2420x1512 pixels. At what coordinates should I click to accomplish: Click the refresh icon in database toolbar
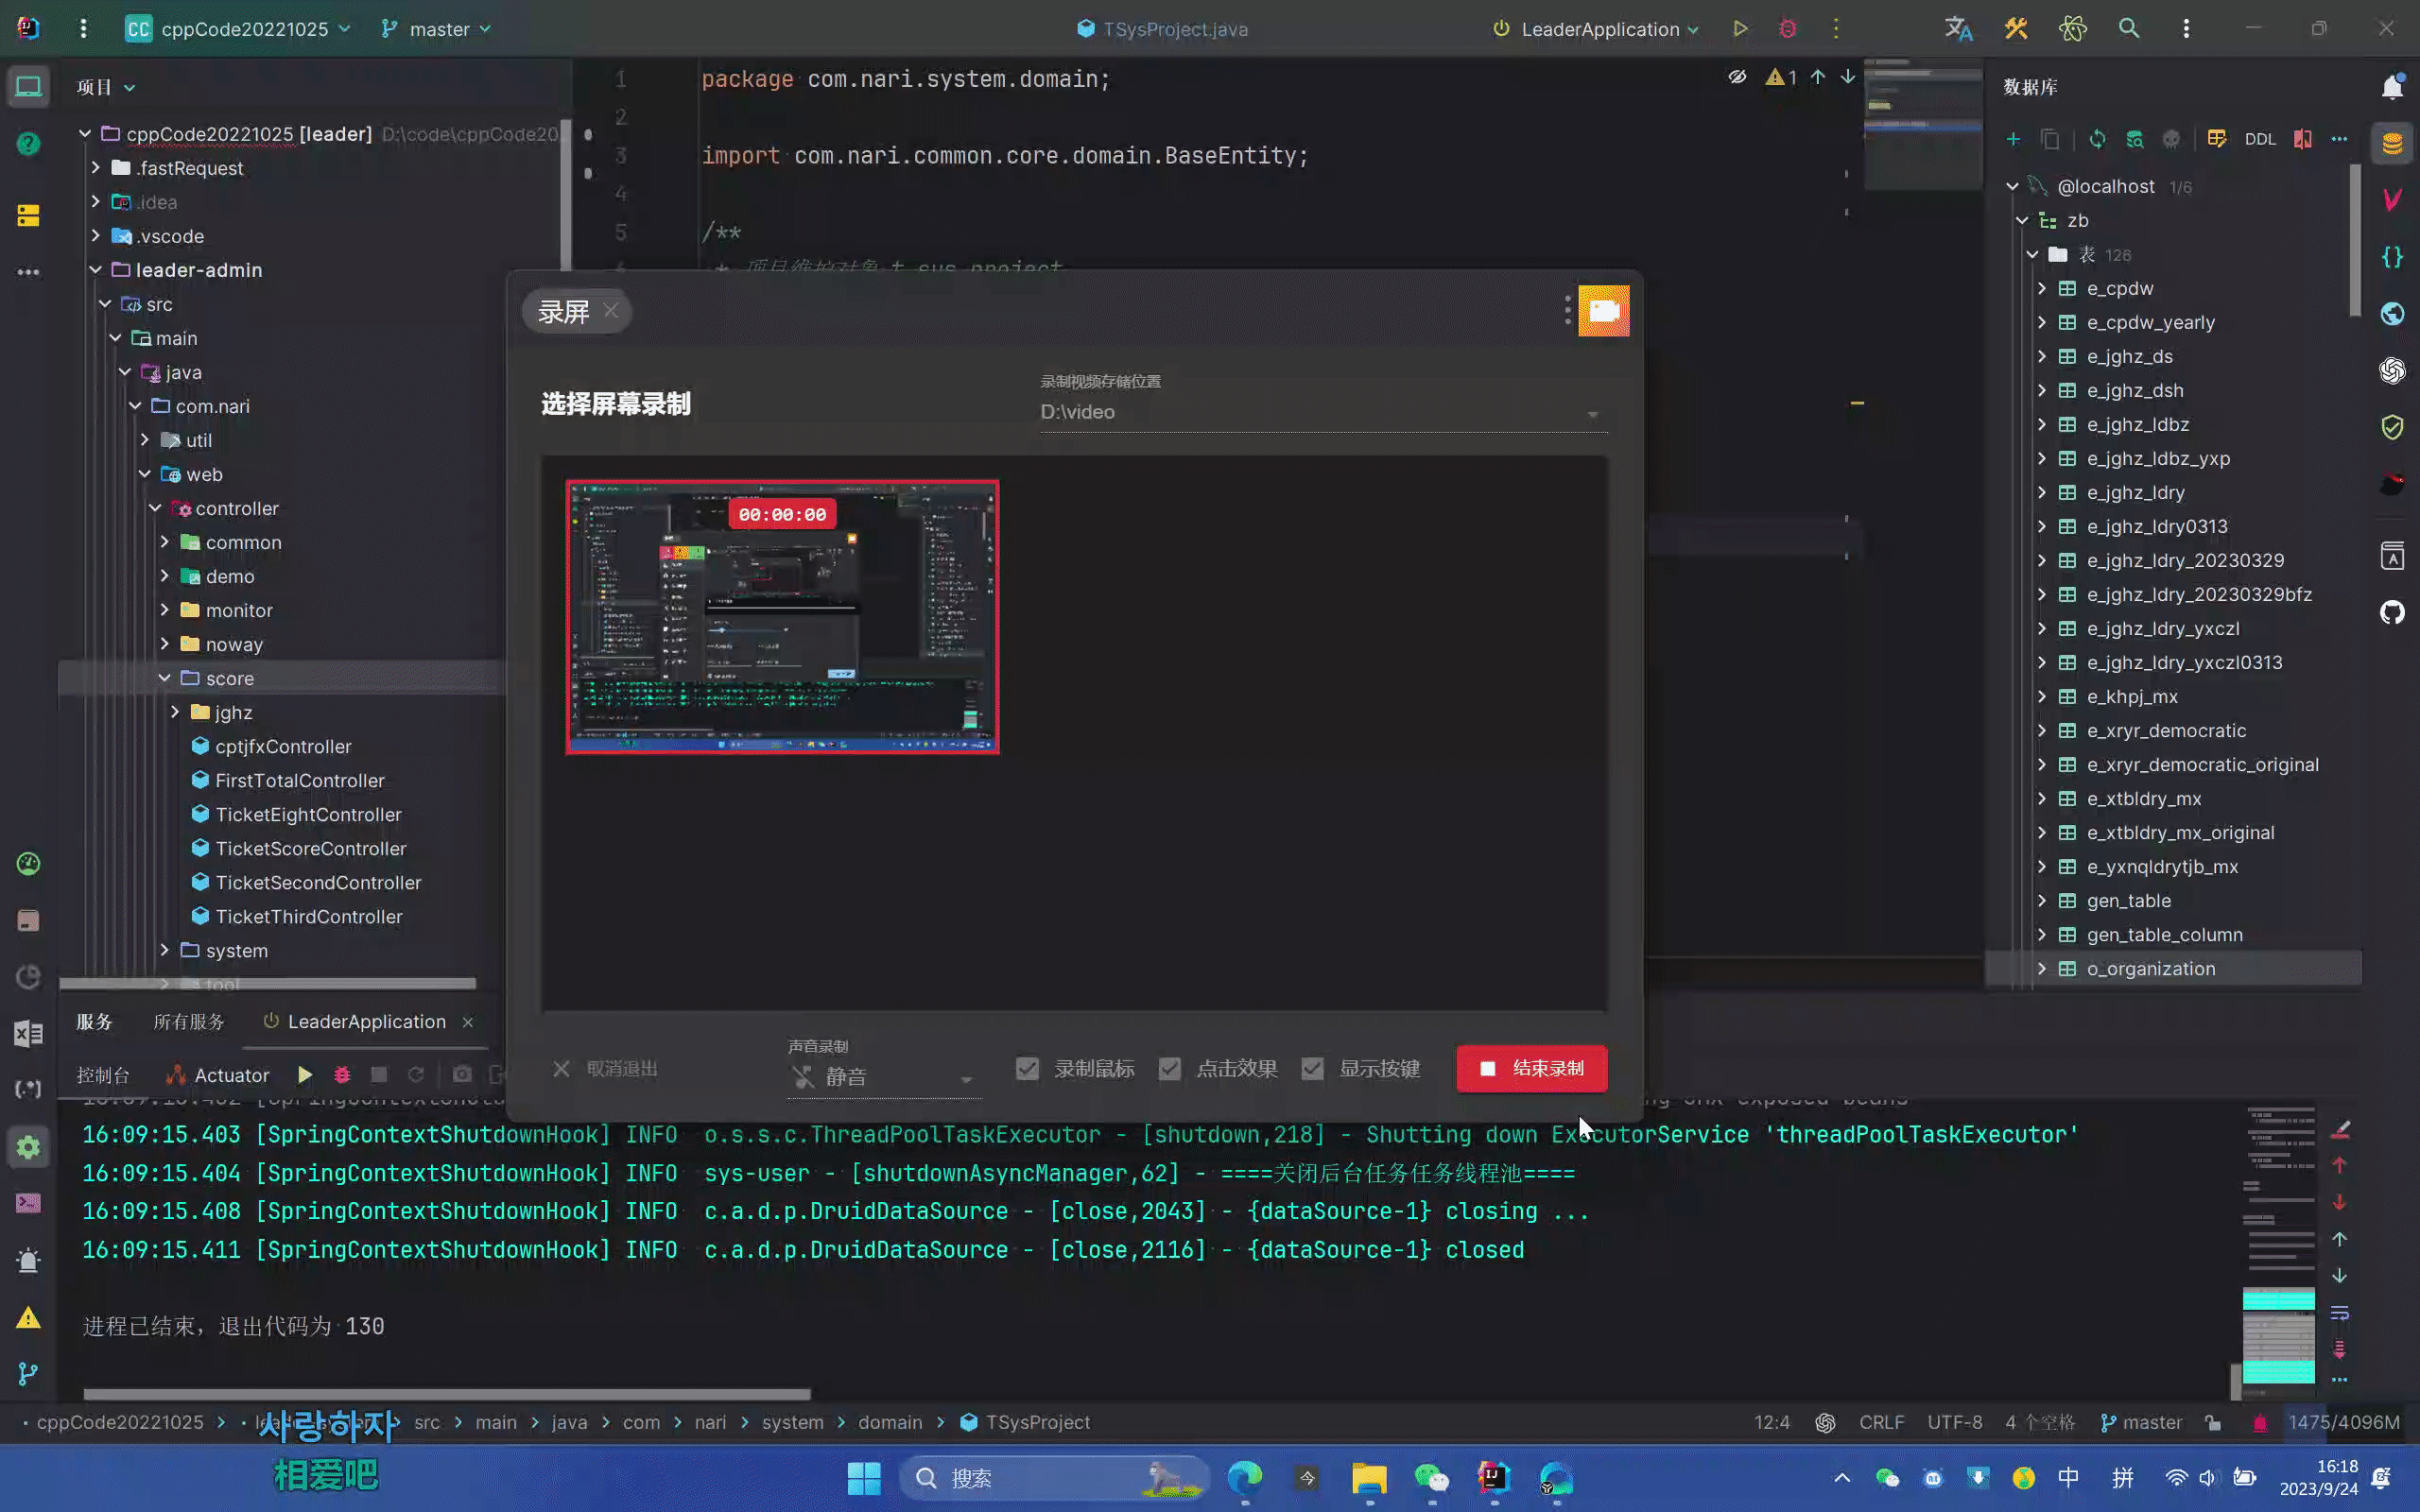point(2097,139)
